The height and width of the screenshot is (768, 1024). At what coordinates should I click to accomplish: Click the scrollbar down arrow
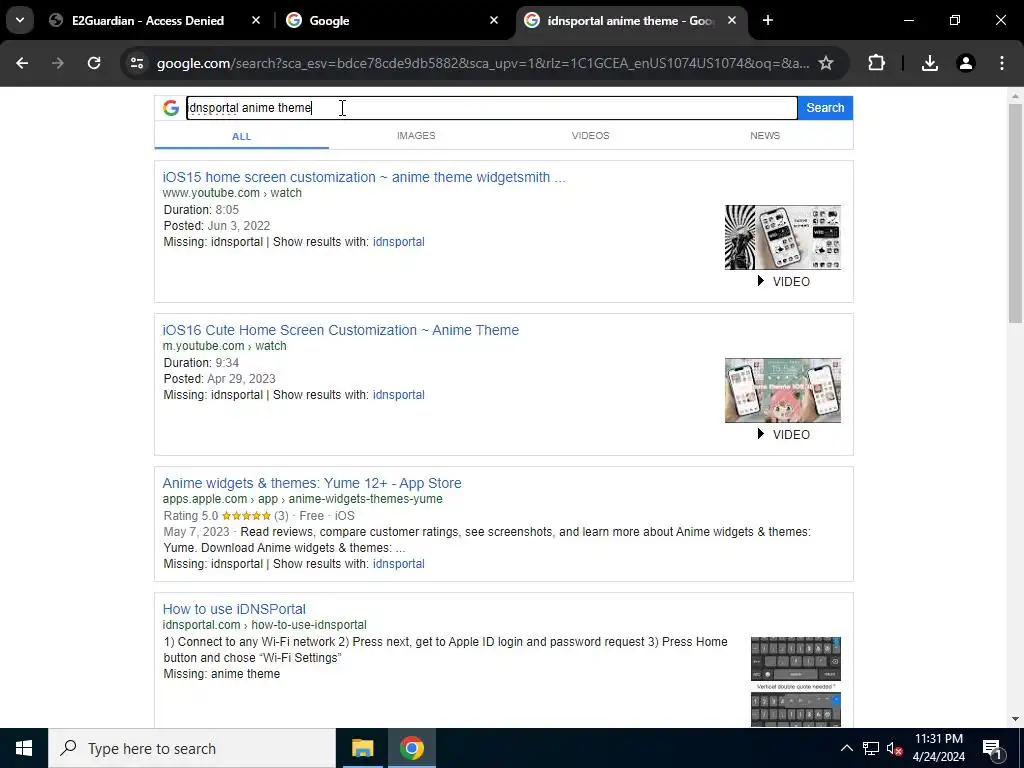(x=1016, y=719)
